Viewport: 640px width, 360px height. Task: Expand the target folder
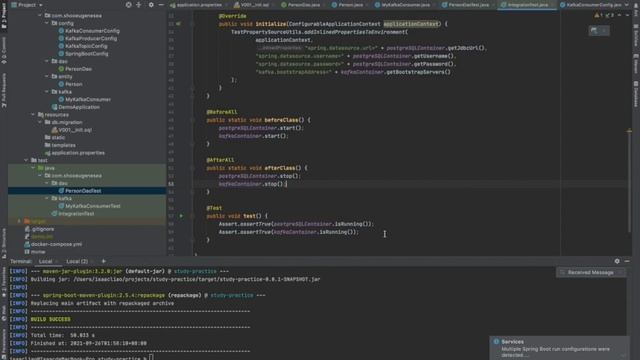(19, 221)
